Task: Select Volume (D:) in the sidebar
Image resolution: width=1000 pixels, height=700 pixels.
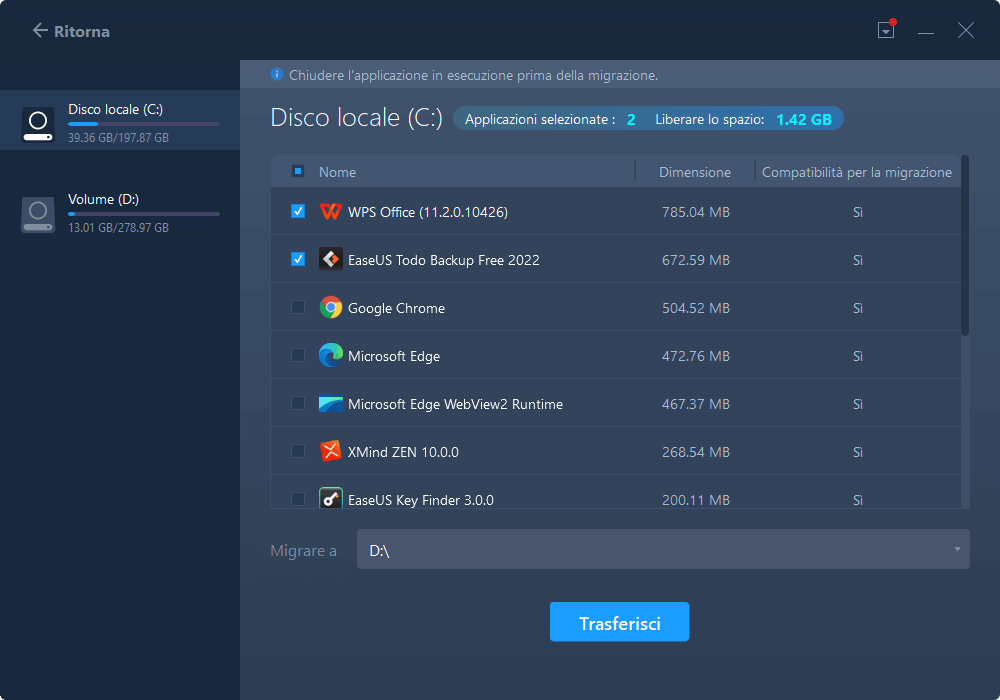Action: pos(120,214)
